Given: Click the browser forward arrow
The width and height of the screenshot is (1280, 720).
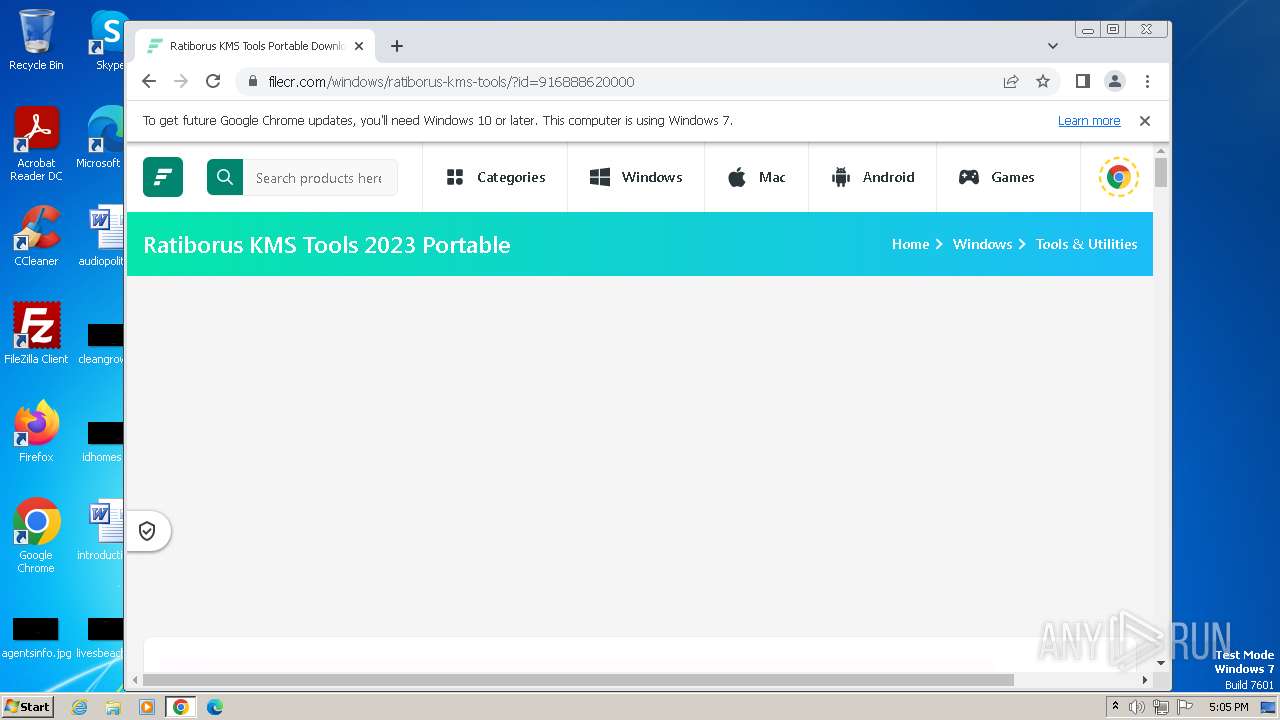Looking at the screenshot, I should [x=181, y=81].
